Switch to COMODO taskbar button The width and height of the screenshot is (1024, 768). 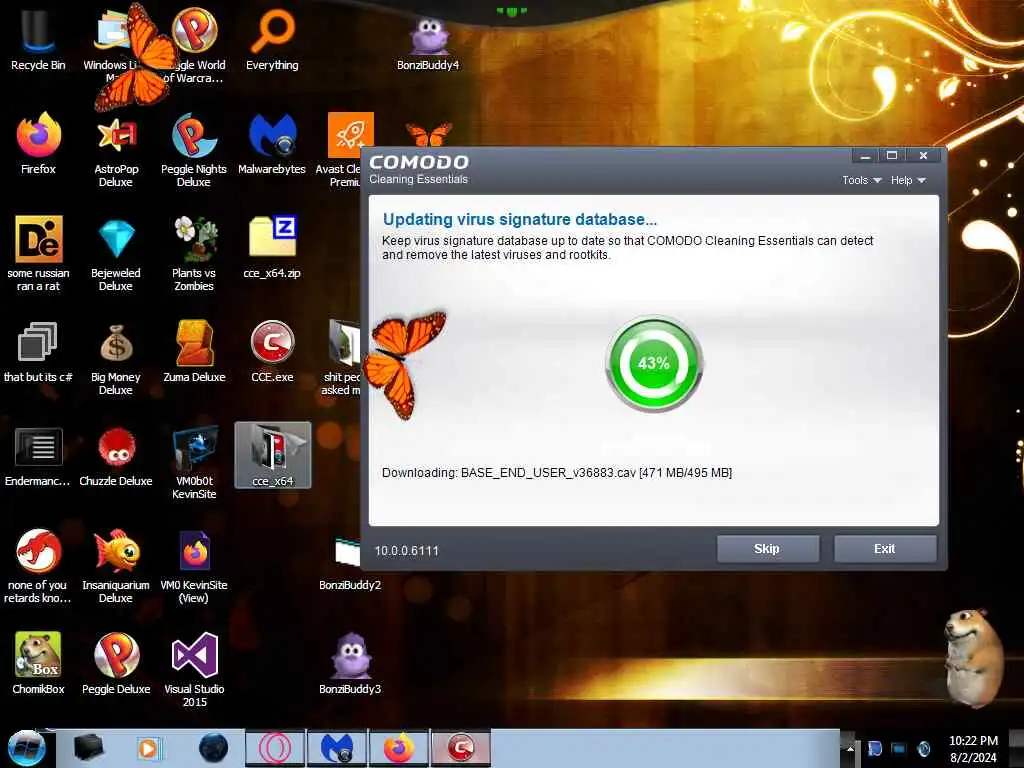coord(460,748)
